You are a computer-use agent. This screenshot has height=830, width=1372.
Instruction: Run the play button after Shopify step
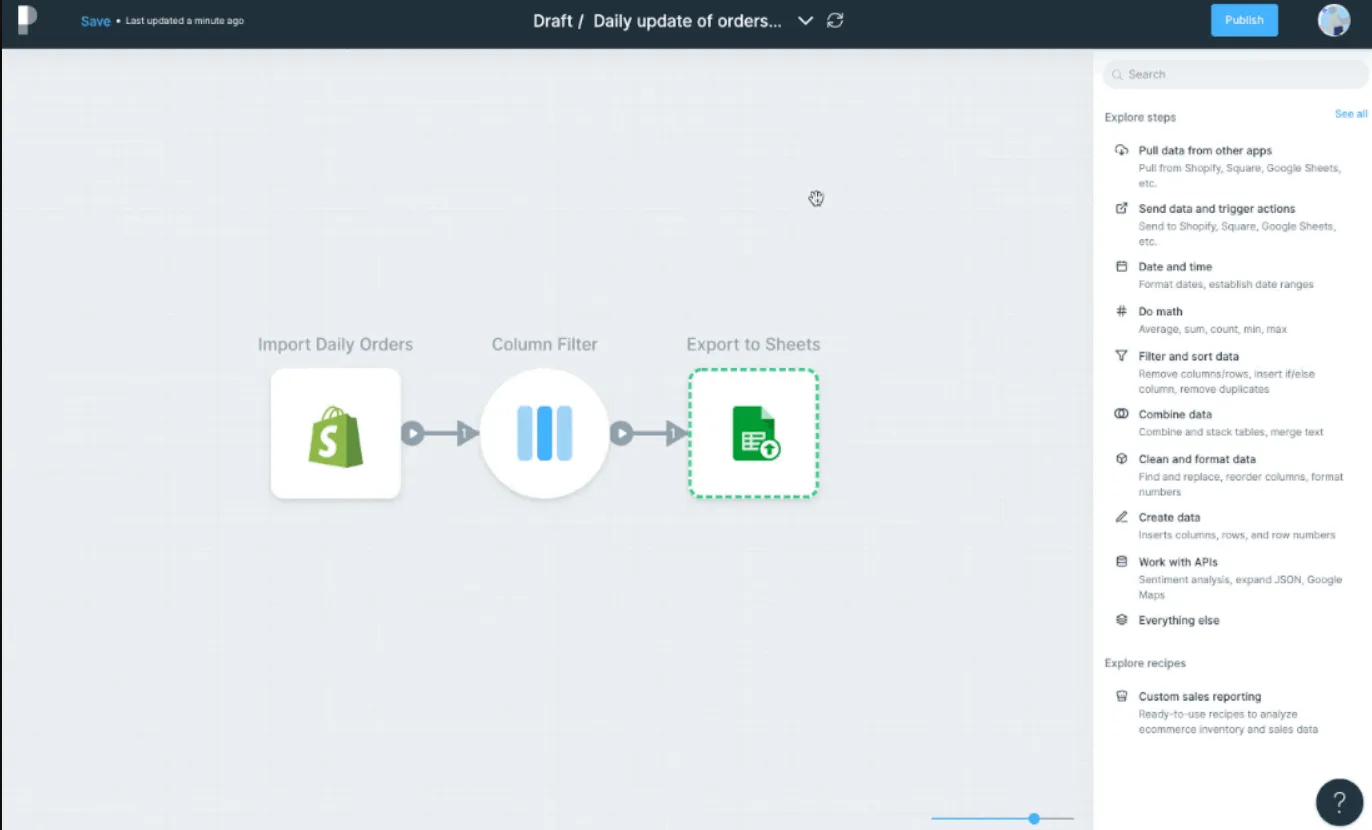[413, 434]
